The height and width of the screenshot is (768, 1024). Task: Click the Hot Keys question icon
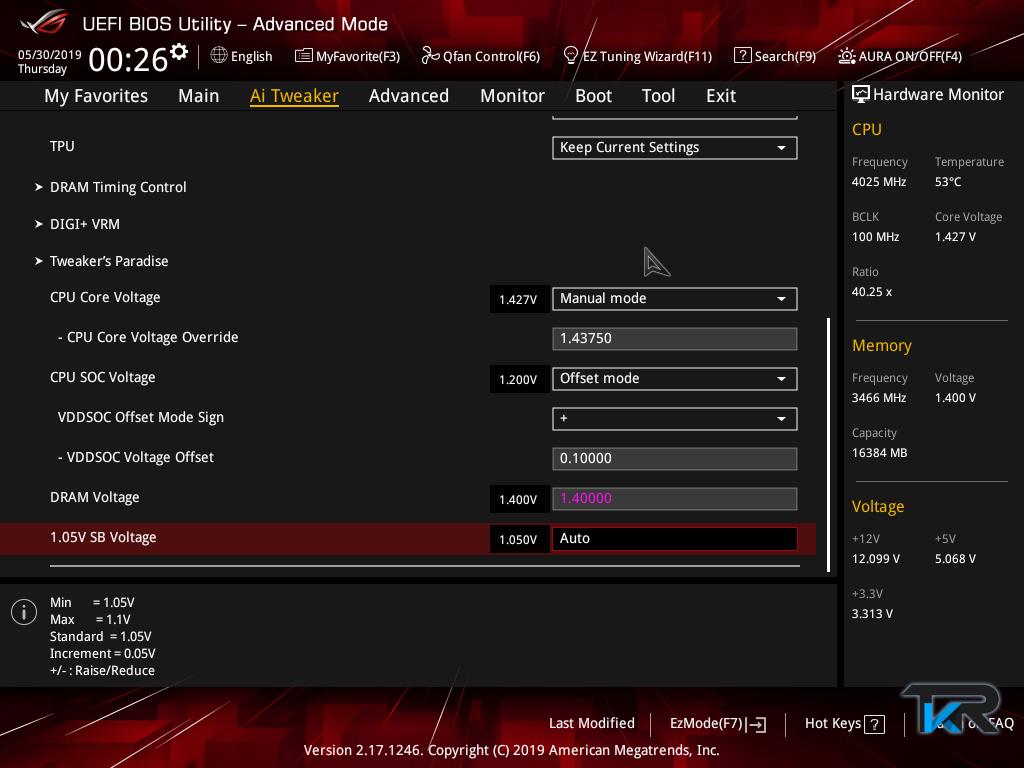874,724
